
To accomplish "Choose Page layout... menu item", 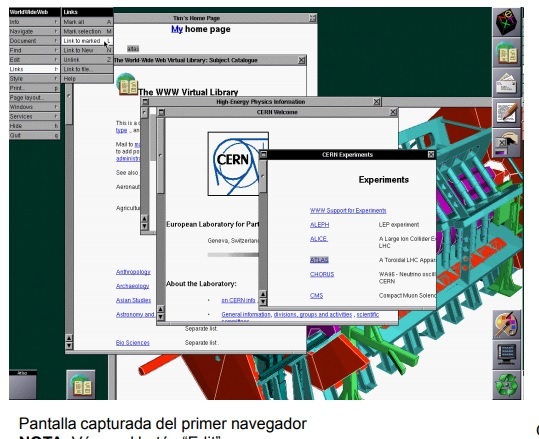I will coord(34,97).
